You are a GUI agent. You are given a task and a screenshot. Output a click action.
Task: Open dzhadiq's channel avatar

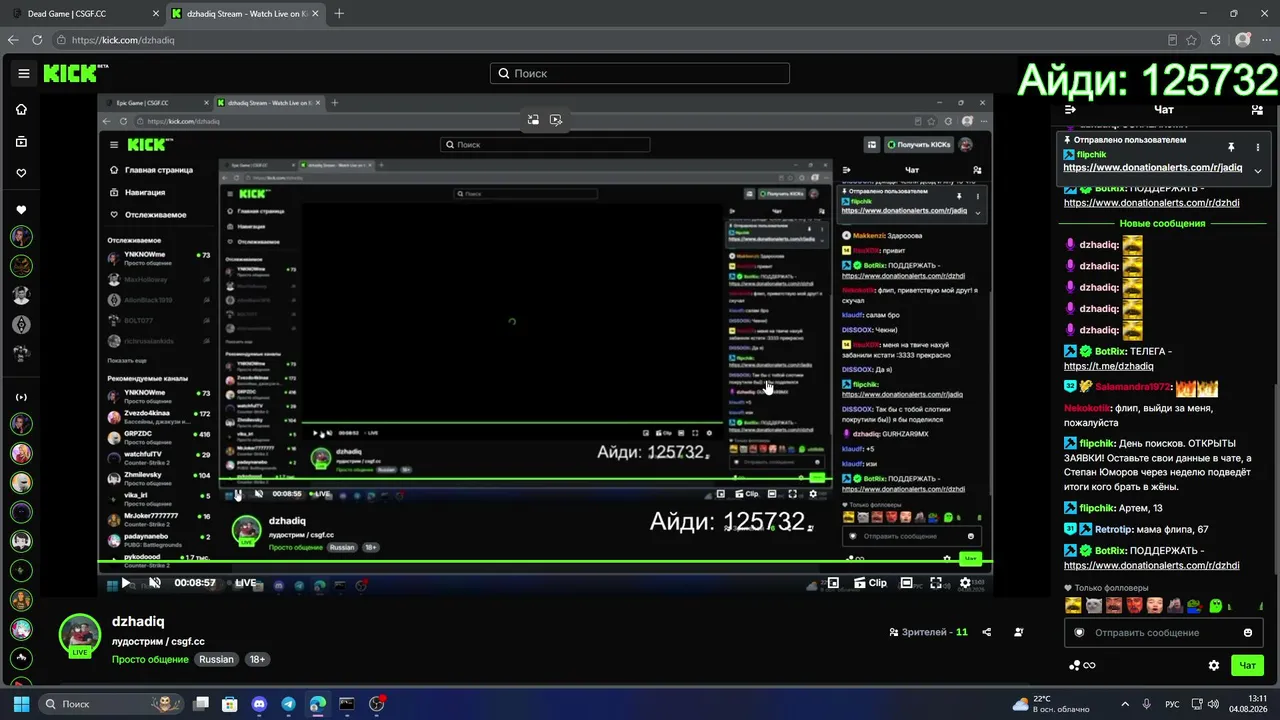click(x=80, y=634)
